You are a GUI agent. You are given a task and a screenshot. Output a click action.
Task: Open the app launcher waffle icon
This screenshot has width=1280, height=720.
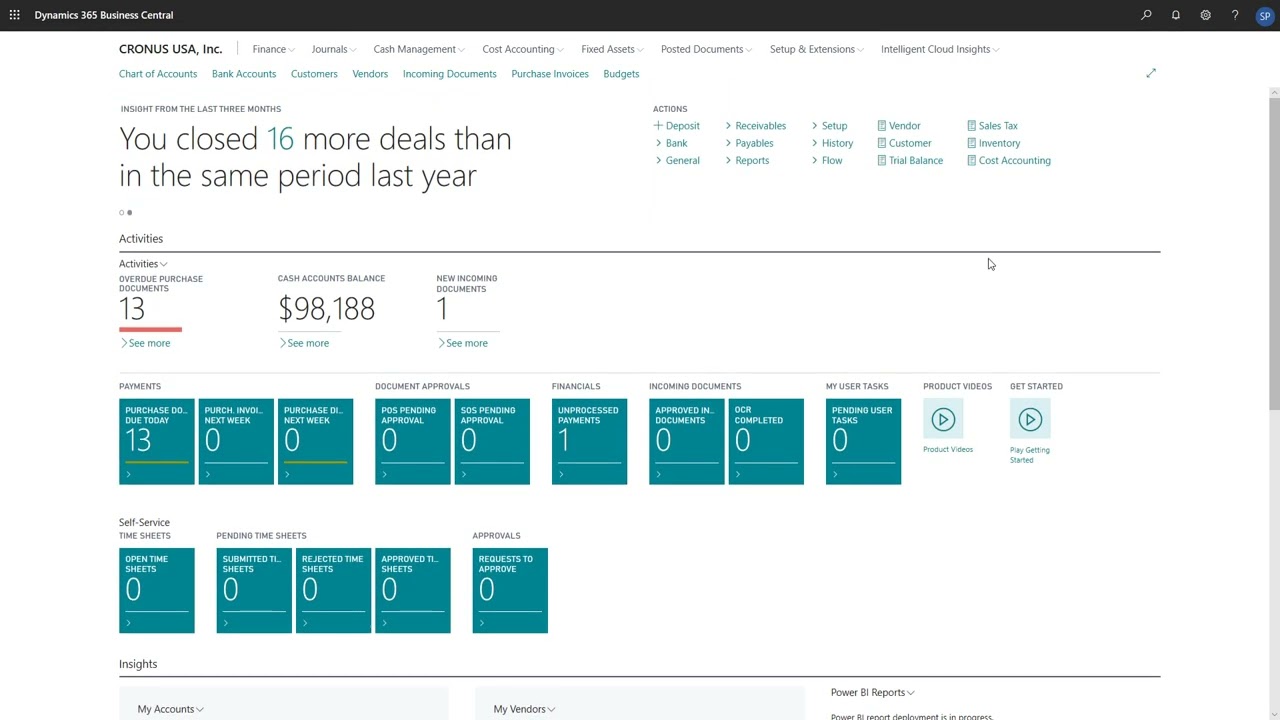pyautogui.click(x=14, y=15)
